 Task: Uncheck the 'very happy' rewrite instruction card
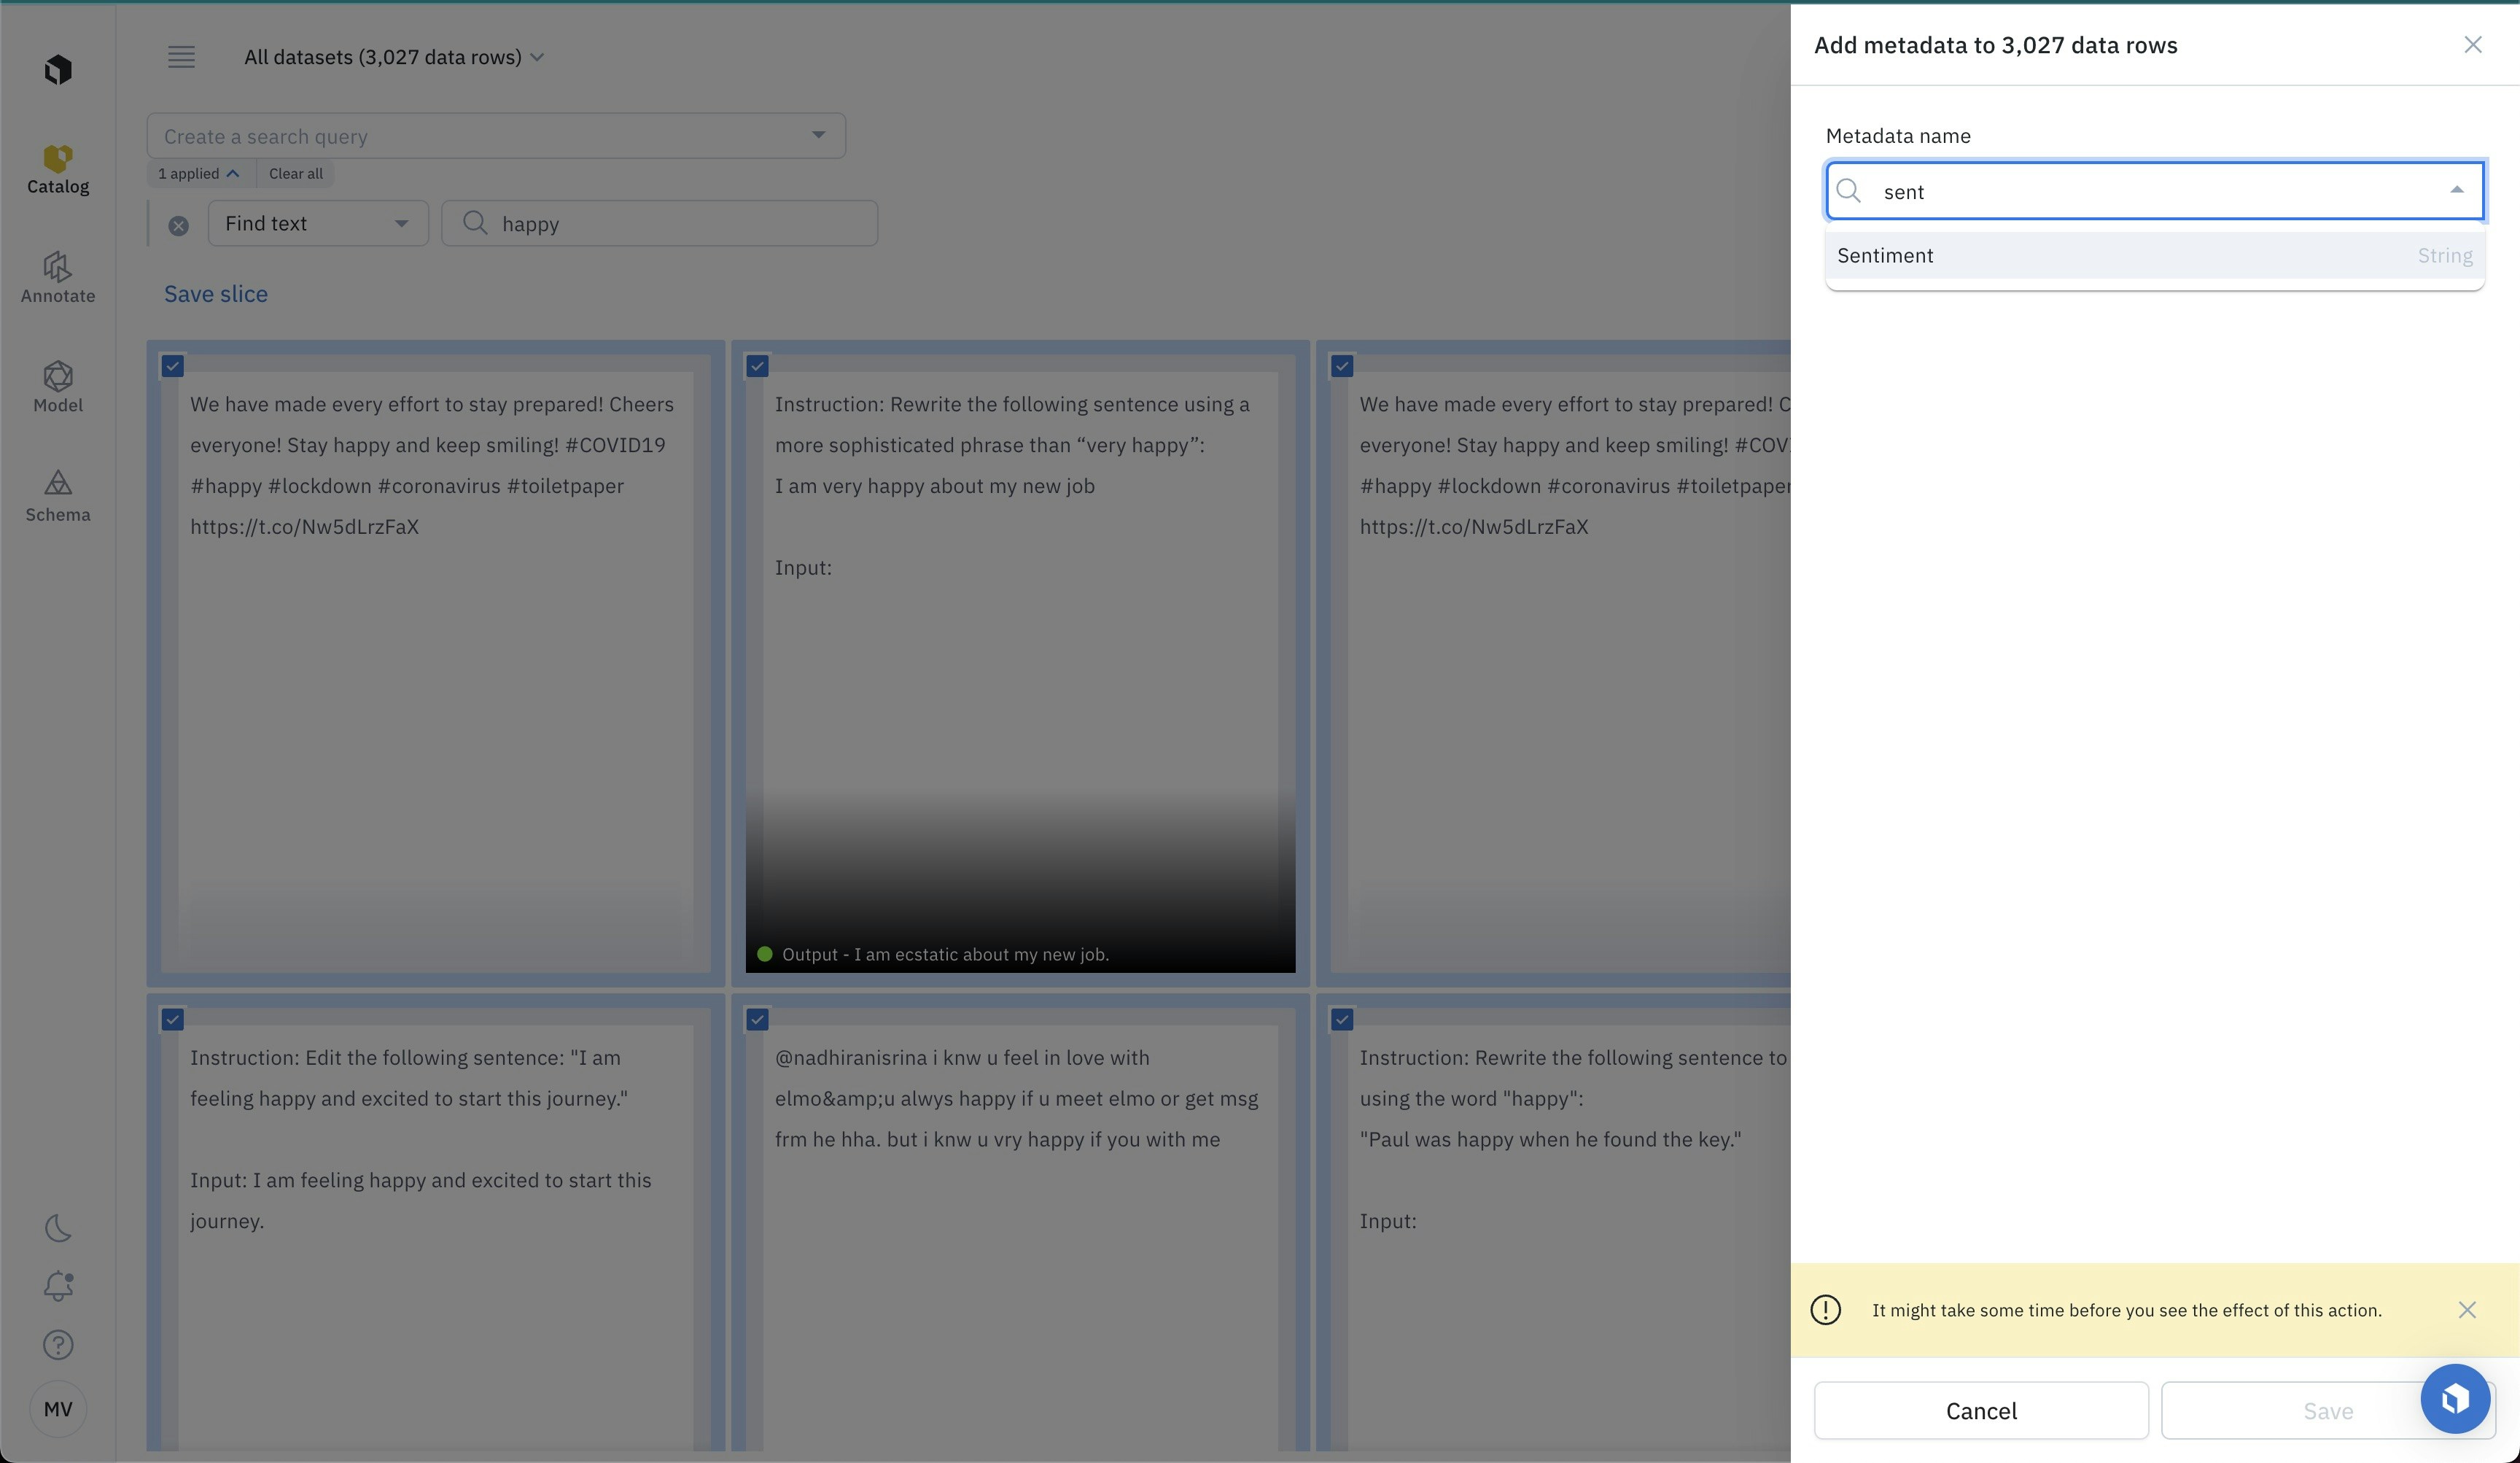click(x=757, y=366)
